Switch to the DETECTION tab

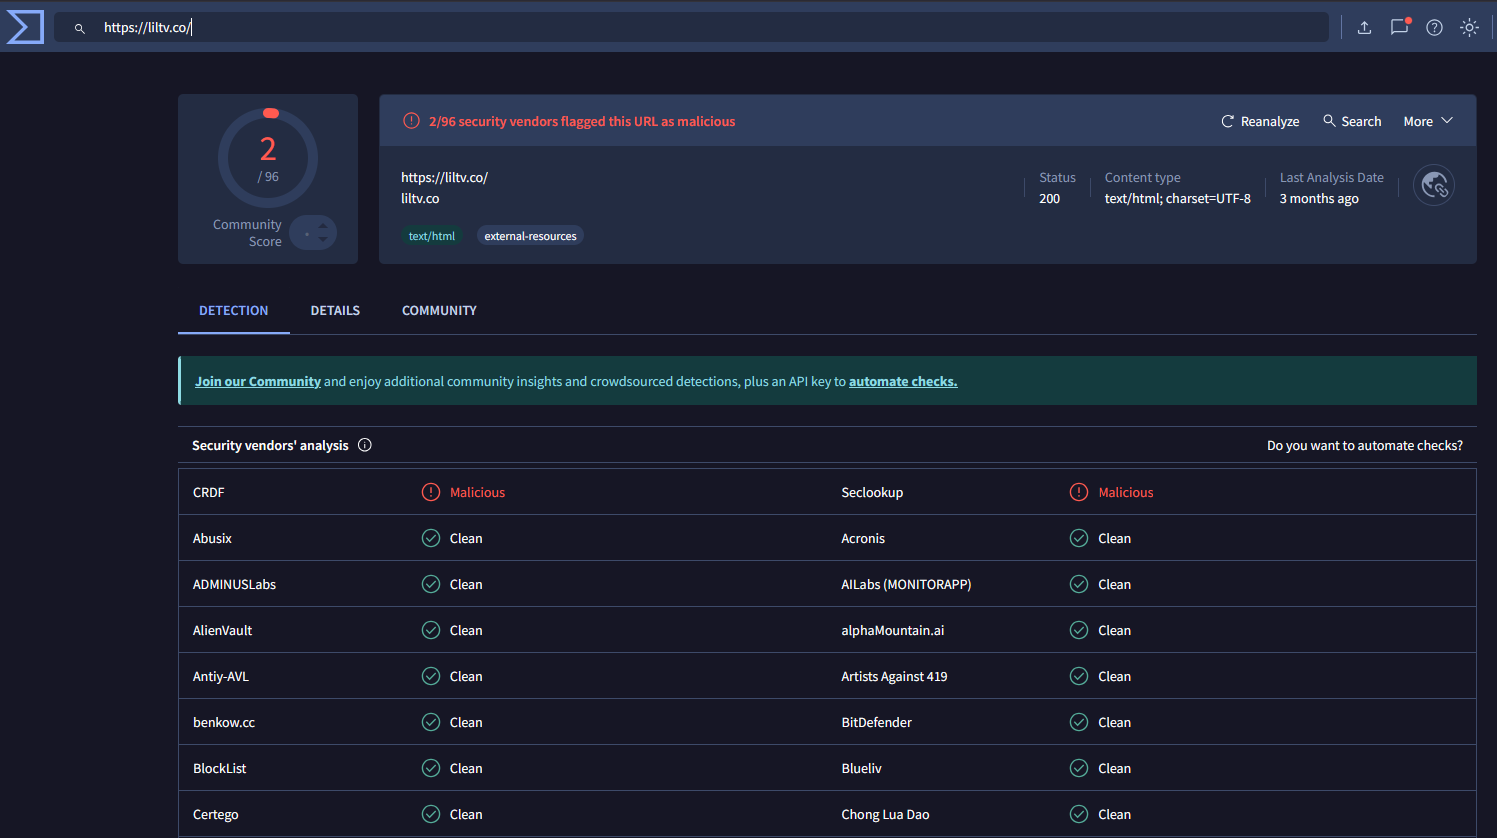click(x=234, y=311)
